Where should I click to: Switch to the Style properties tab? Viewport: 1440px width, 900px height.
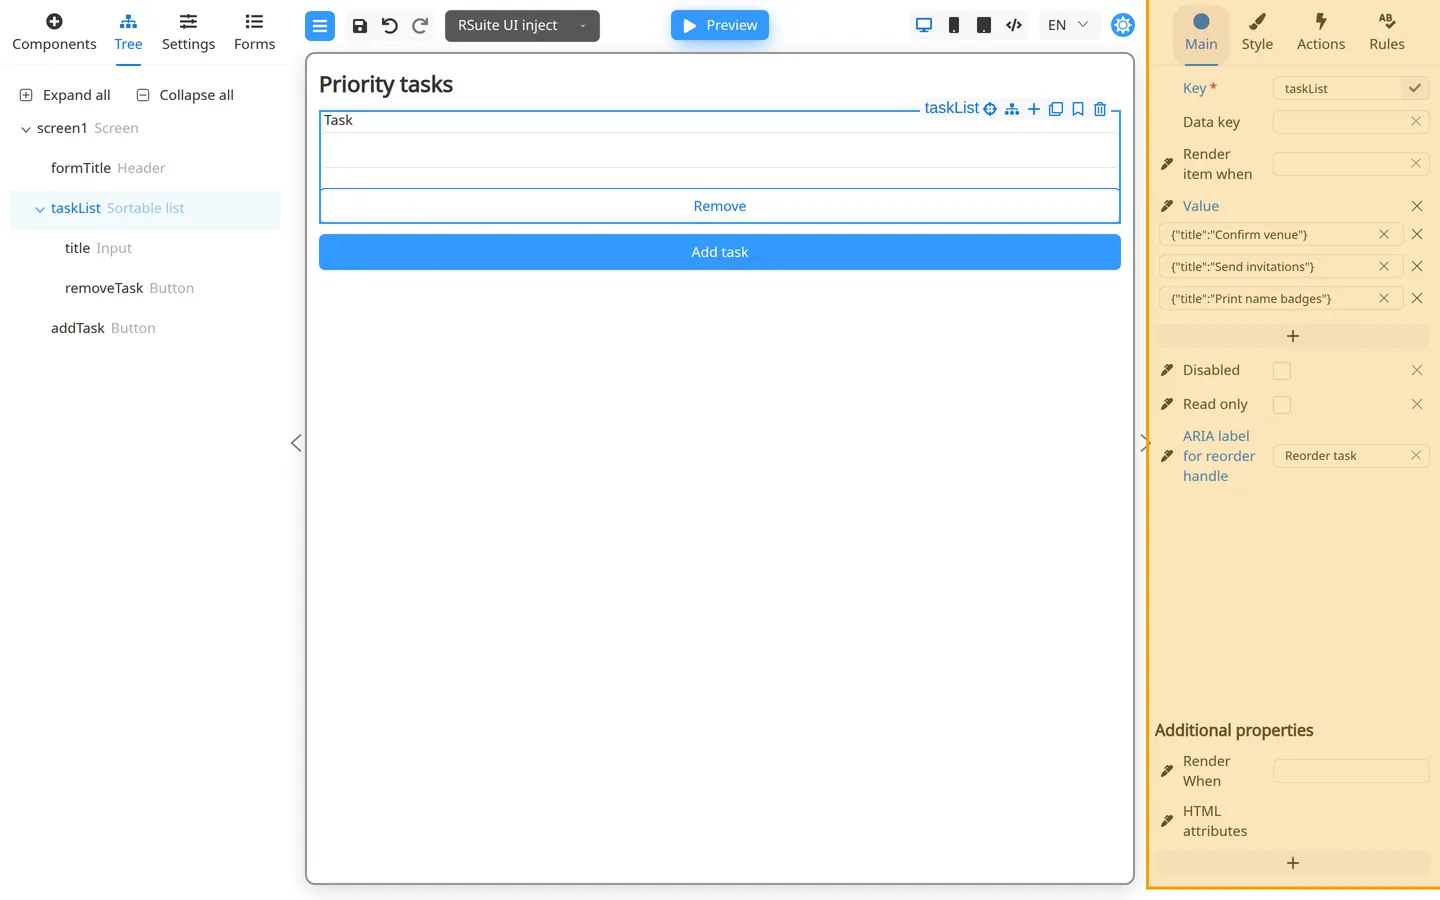(x=1257, y=33)
